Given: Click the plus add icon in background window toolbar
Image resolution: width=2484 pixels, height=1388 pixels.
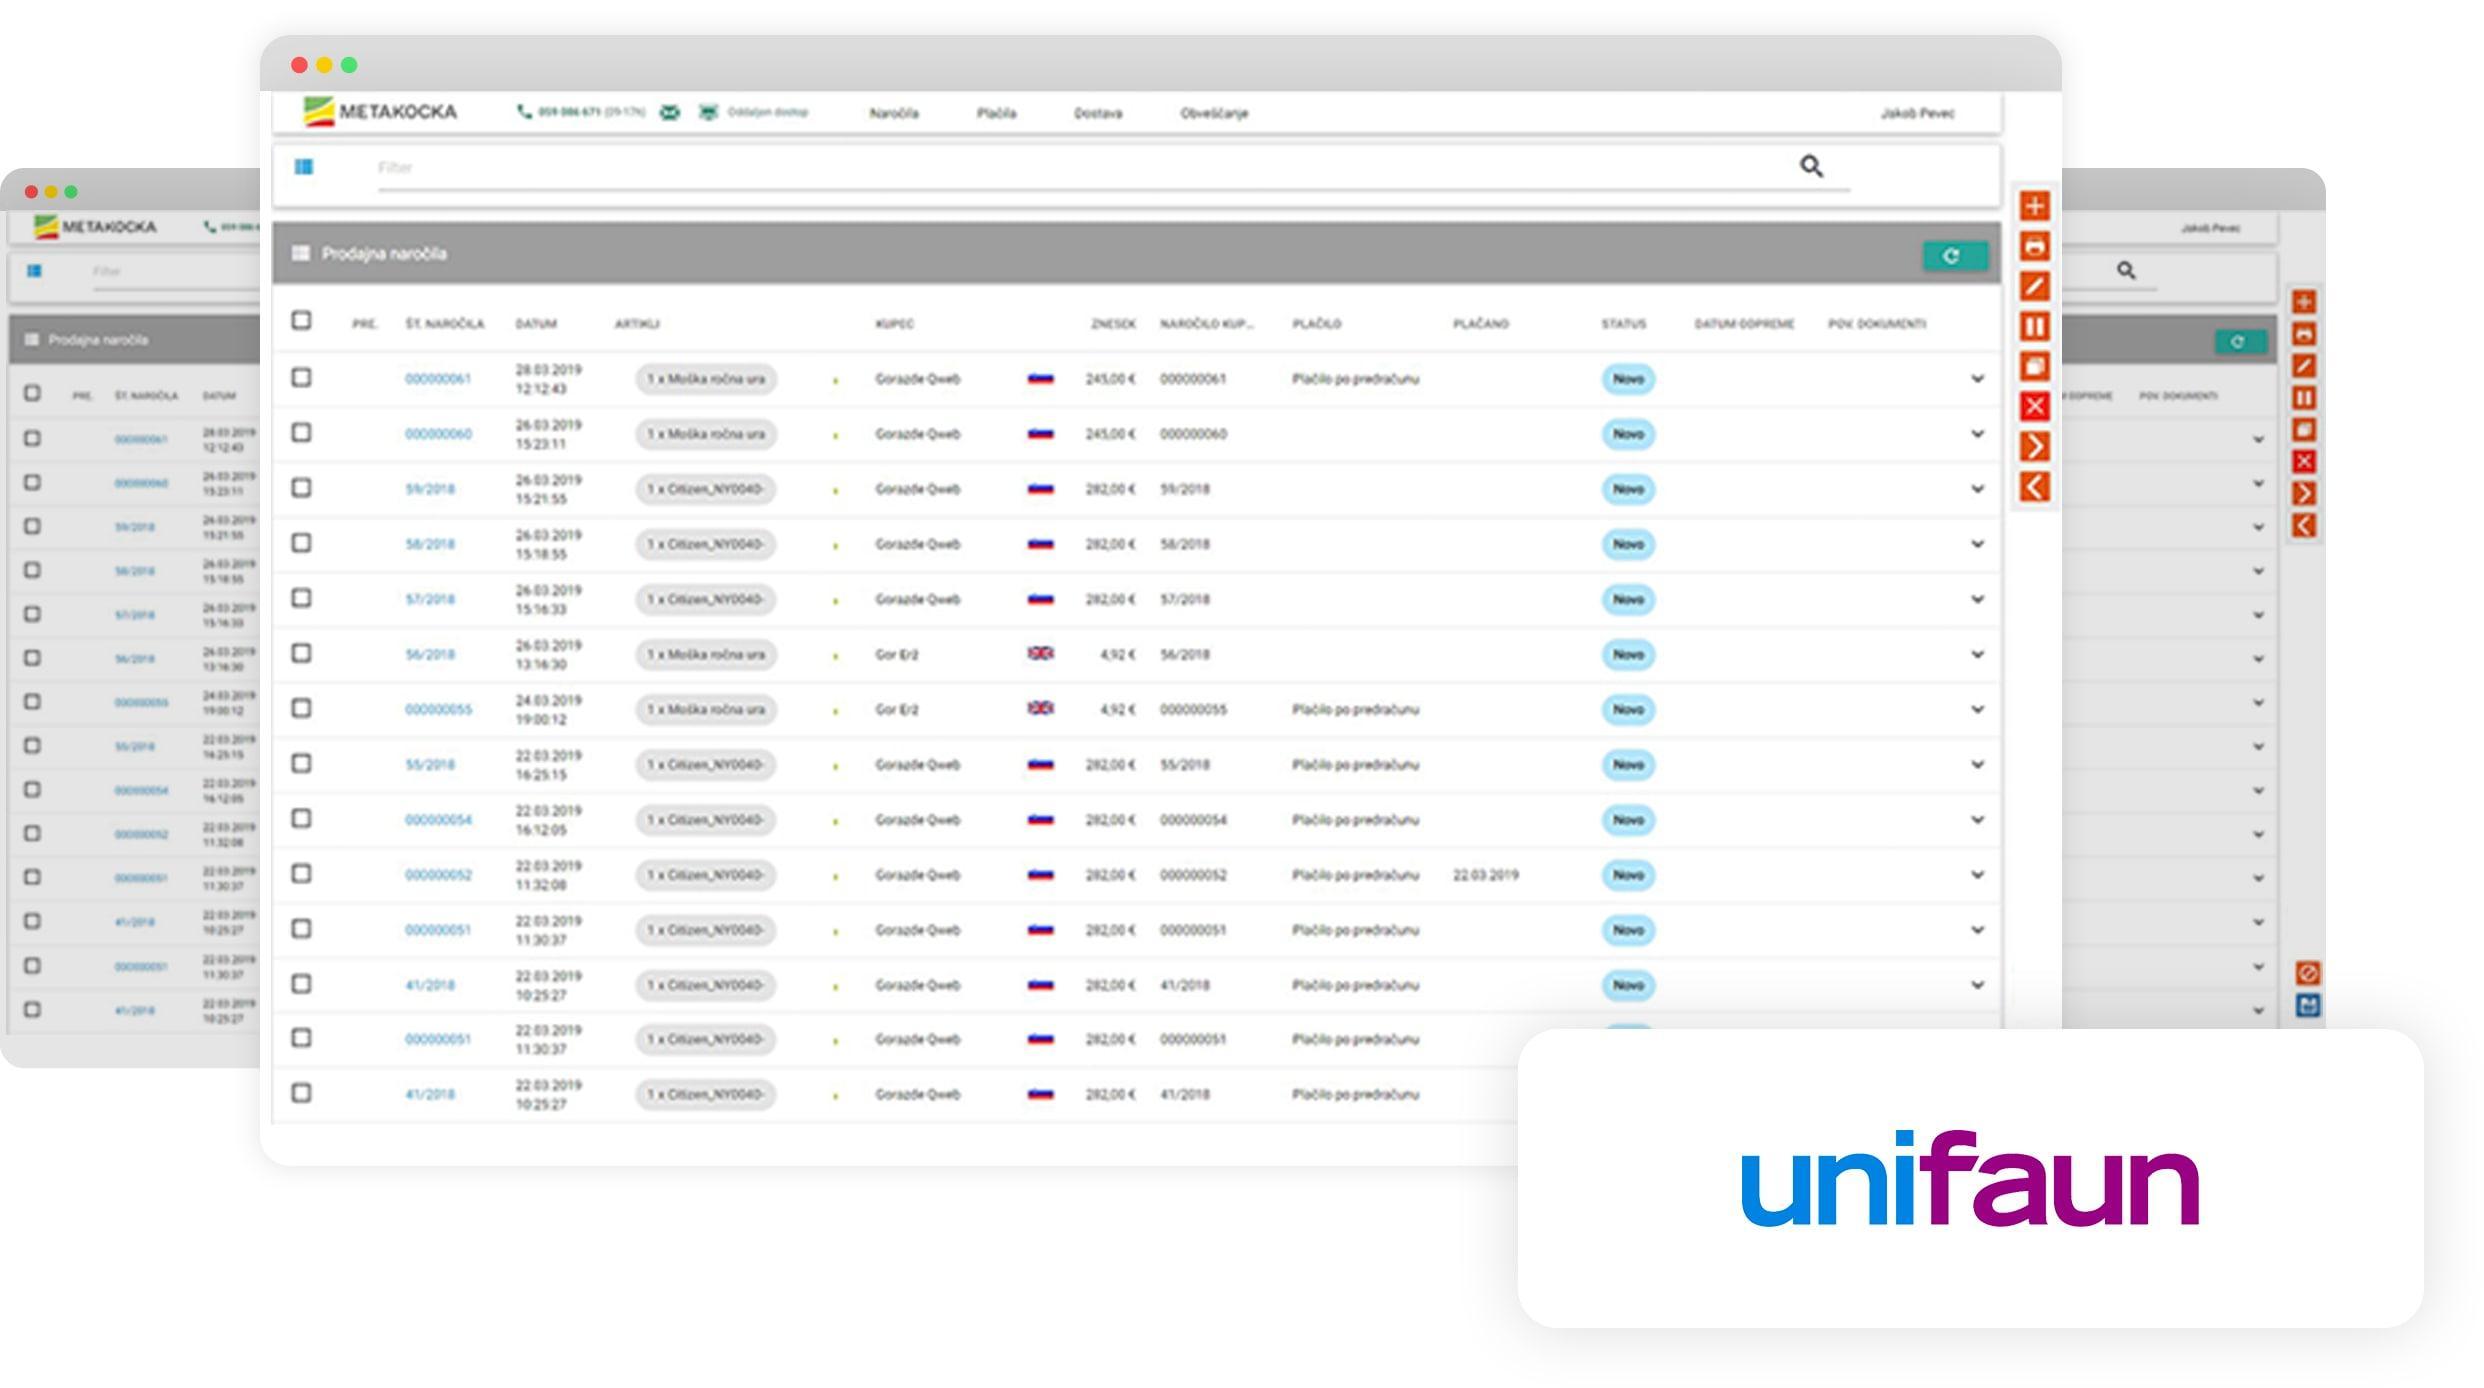Looking at the screenshot, I should [x=2304, y=302].
